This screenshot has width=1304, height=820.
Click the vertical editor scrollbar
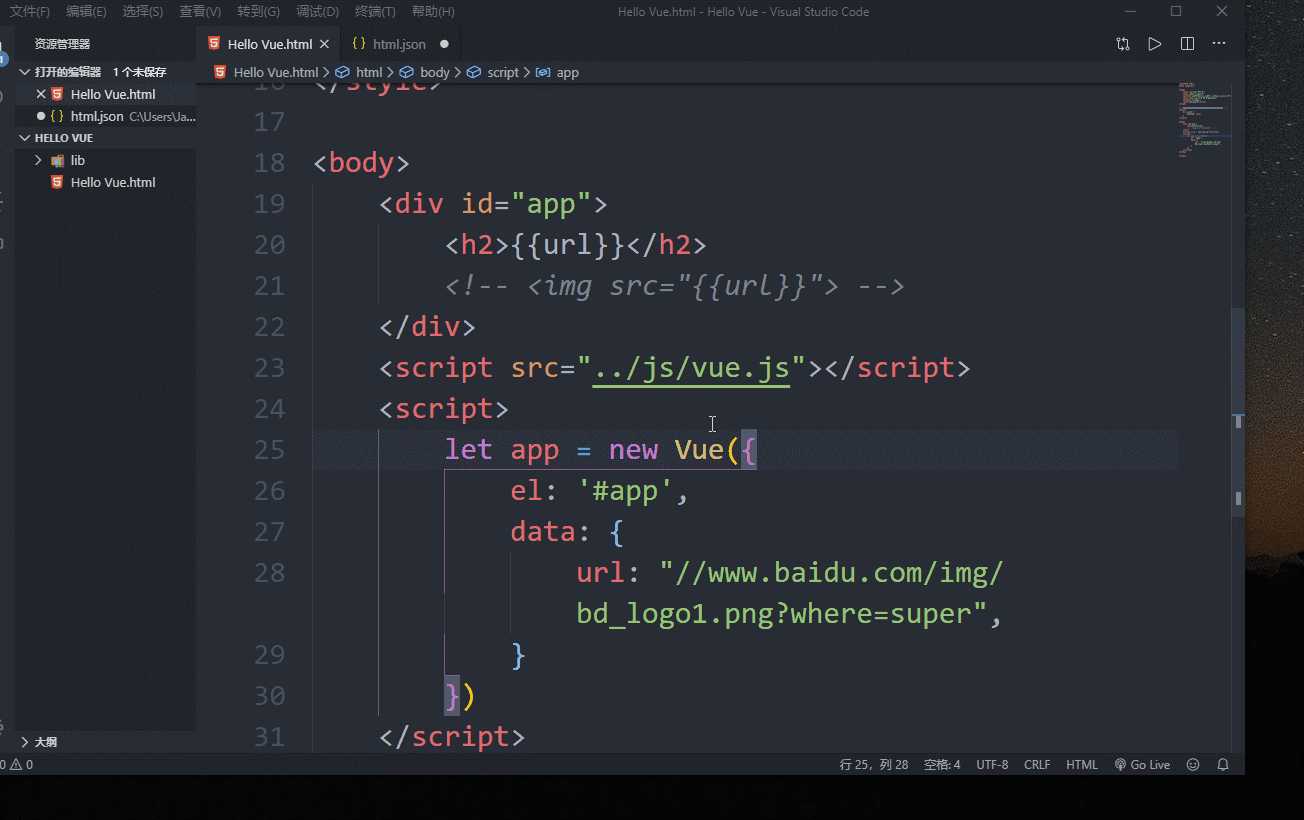pos(1238,410)
